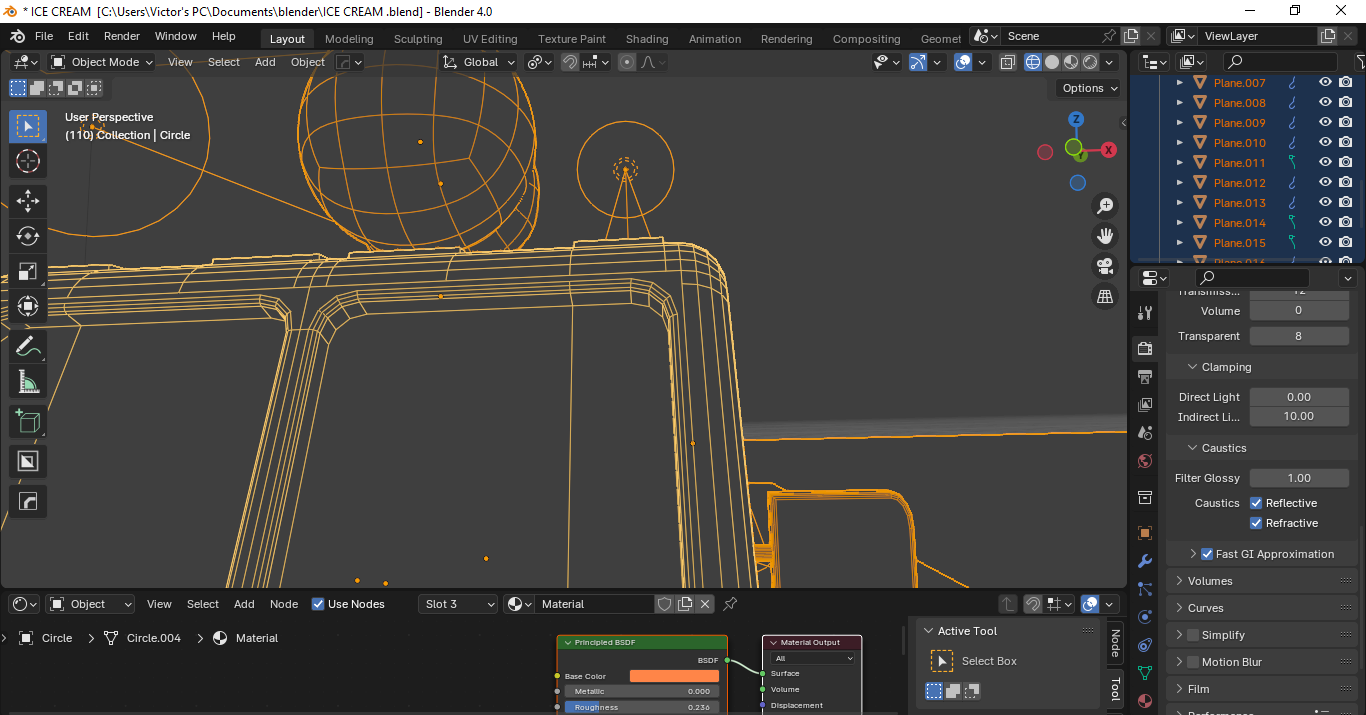Toggle Use Nodes checkbox
The height and width of the screenshot is (715, 1366).
tap(318, 604)
